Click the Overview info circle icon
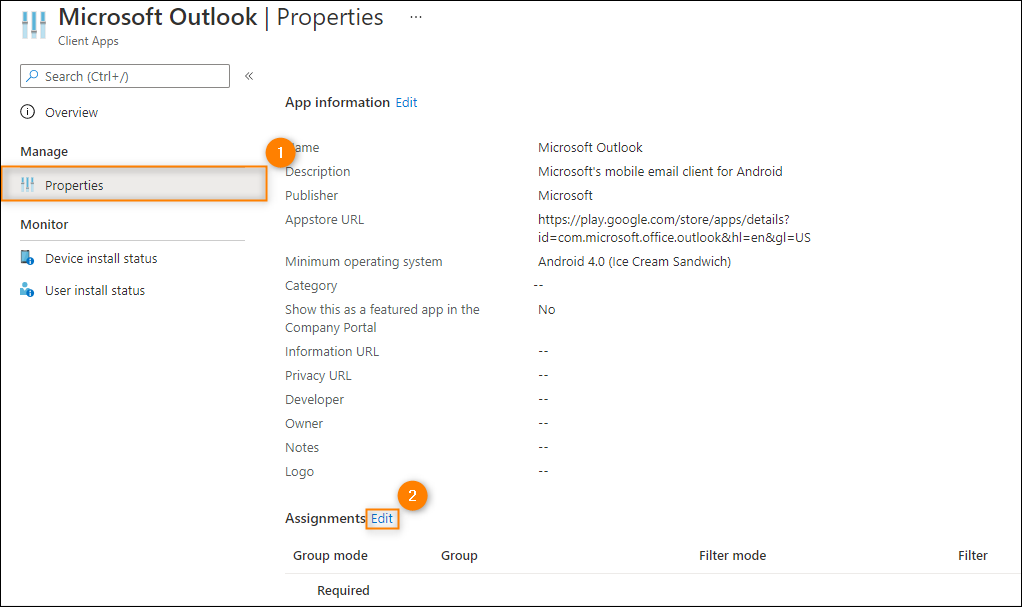 (27, 112)
